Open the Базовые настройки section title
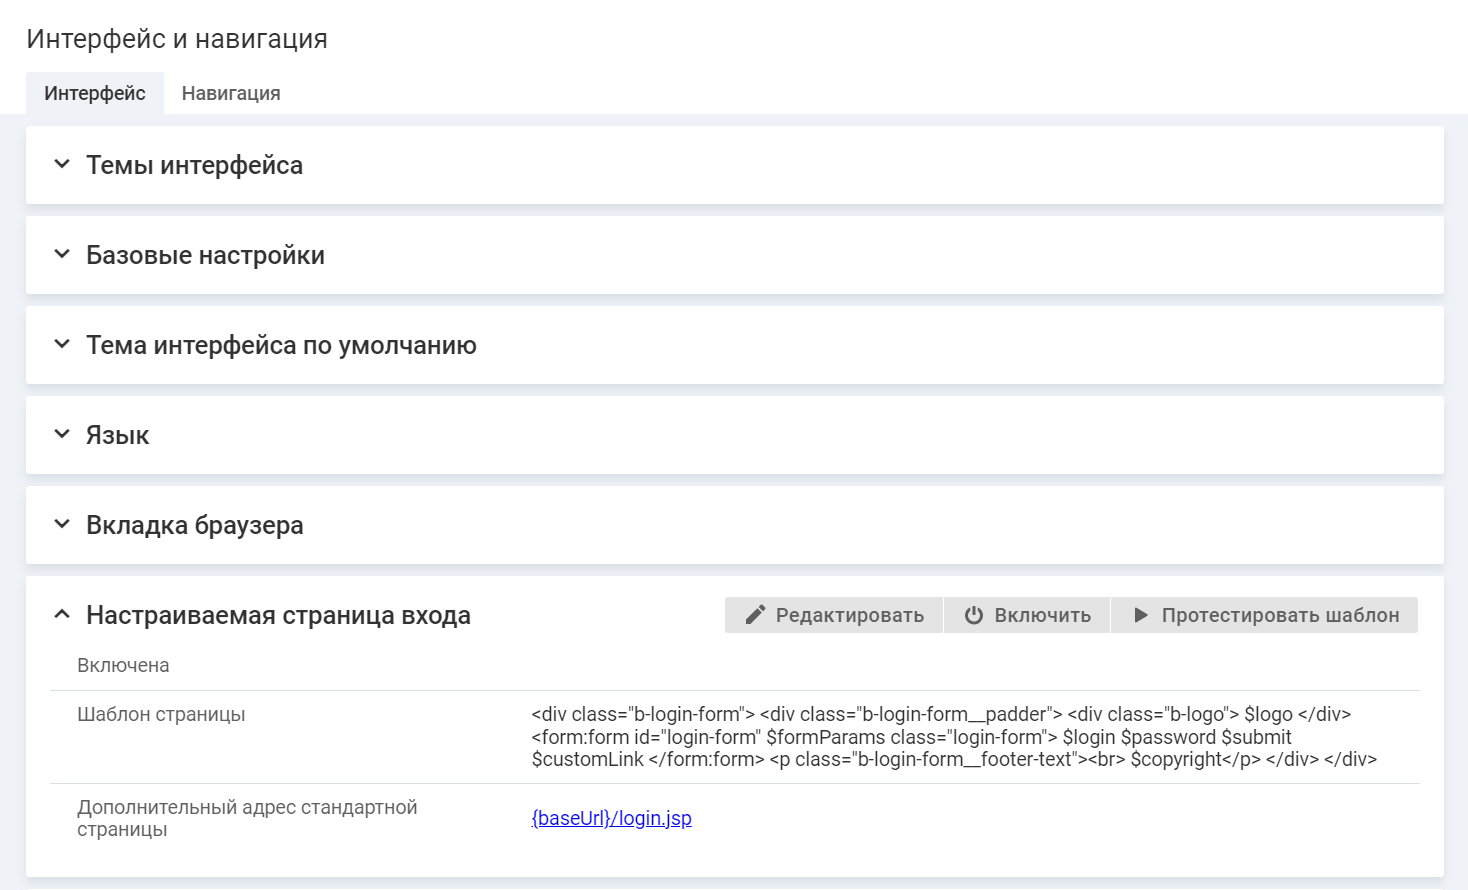Viewport: 1468px width, 890px height. [x=205, y=255]
